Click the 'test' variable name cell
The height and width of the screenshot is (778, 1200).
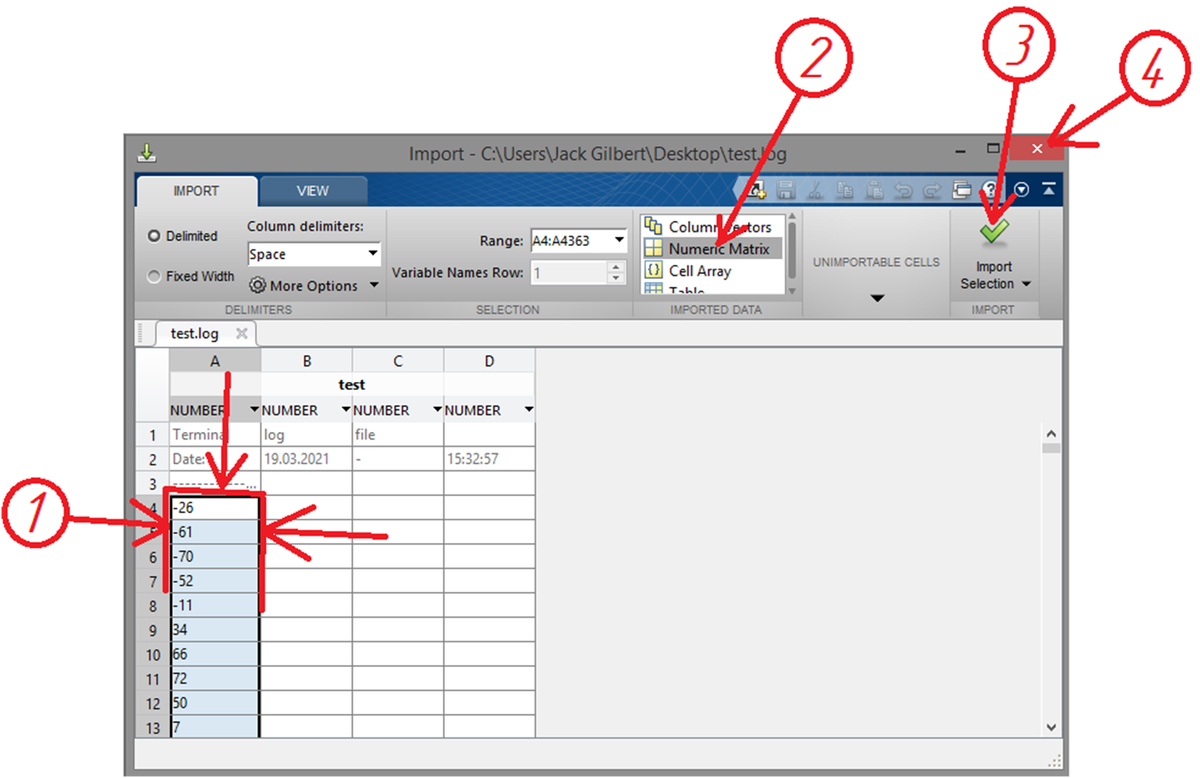(352, 384)
